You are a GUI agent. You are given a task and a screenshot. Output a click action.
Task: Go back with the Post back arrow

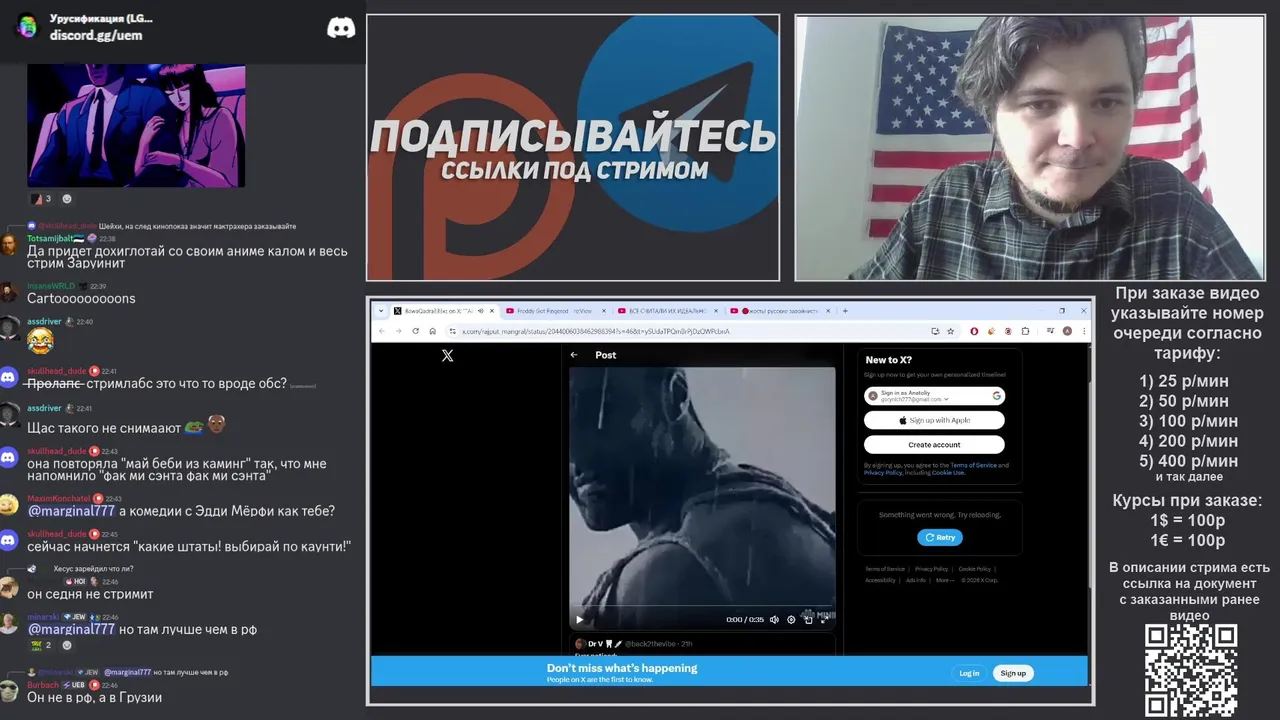click(574, 355)
